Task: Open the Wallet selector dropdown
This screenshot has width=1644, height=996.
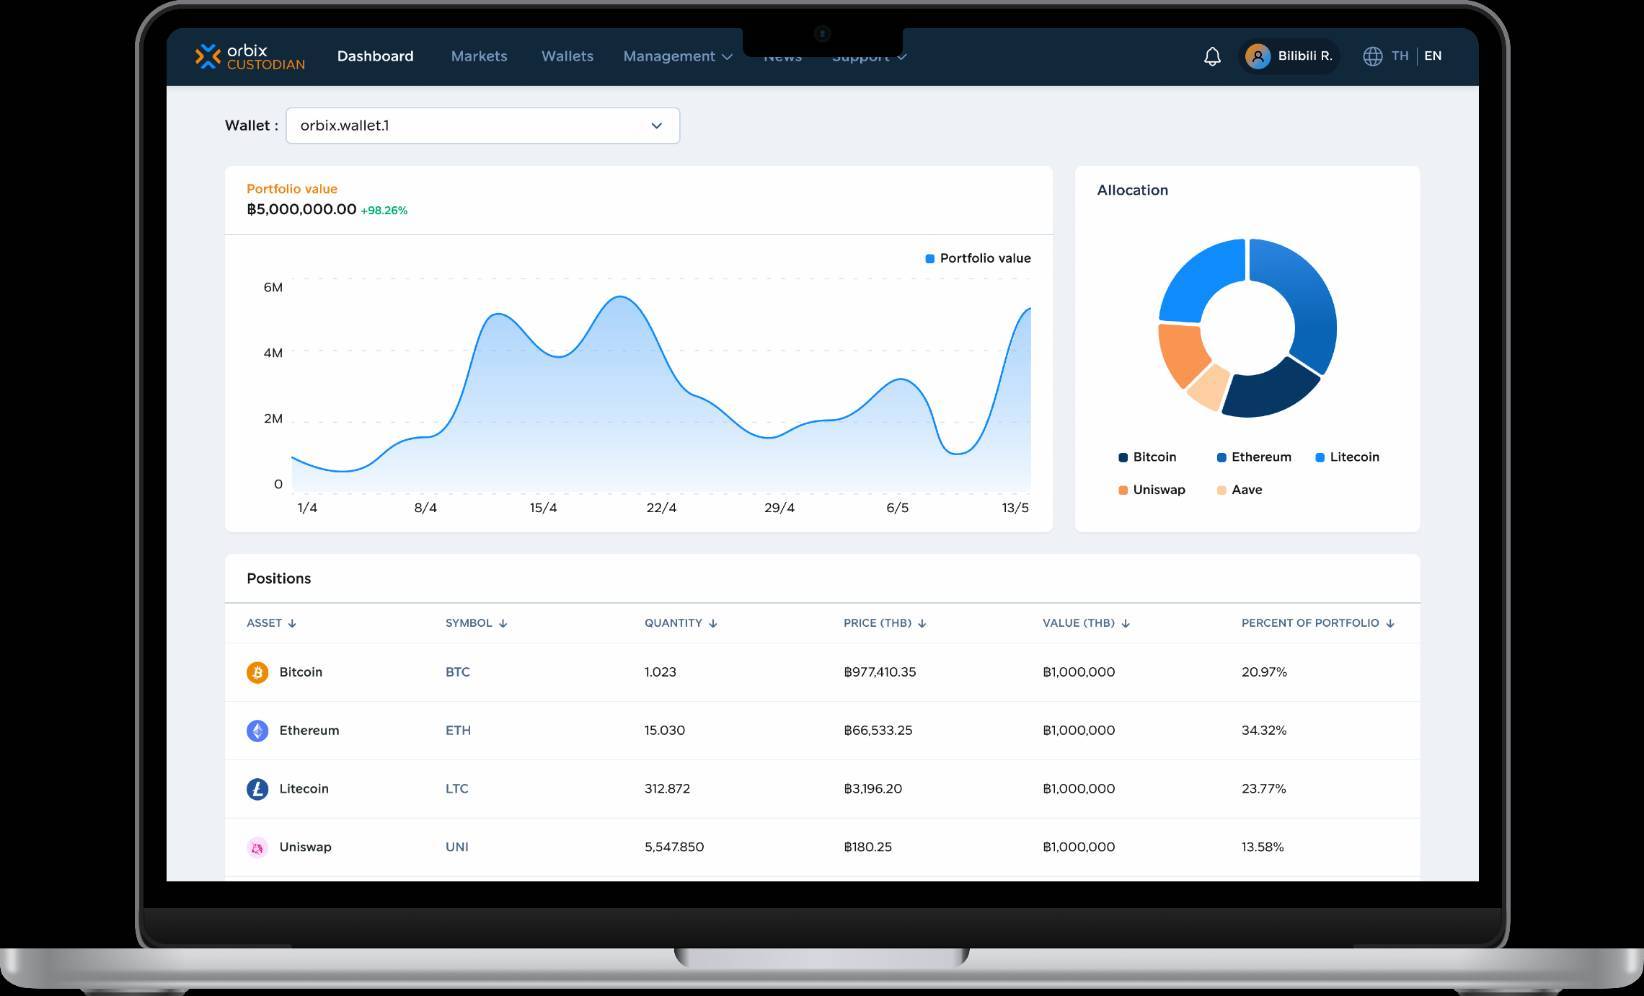Action: coord(482,126)
